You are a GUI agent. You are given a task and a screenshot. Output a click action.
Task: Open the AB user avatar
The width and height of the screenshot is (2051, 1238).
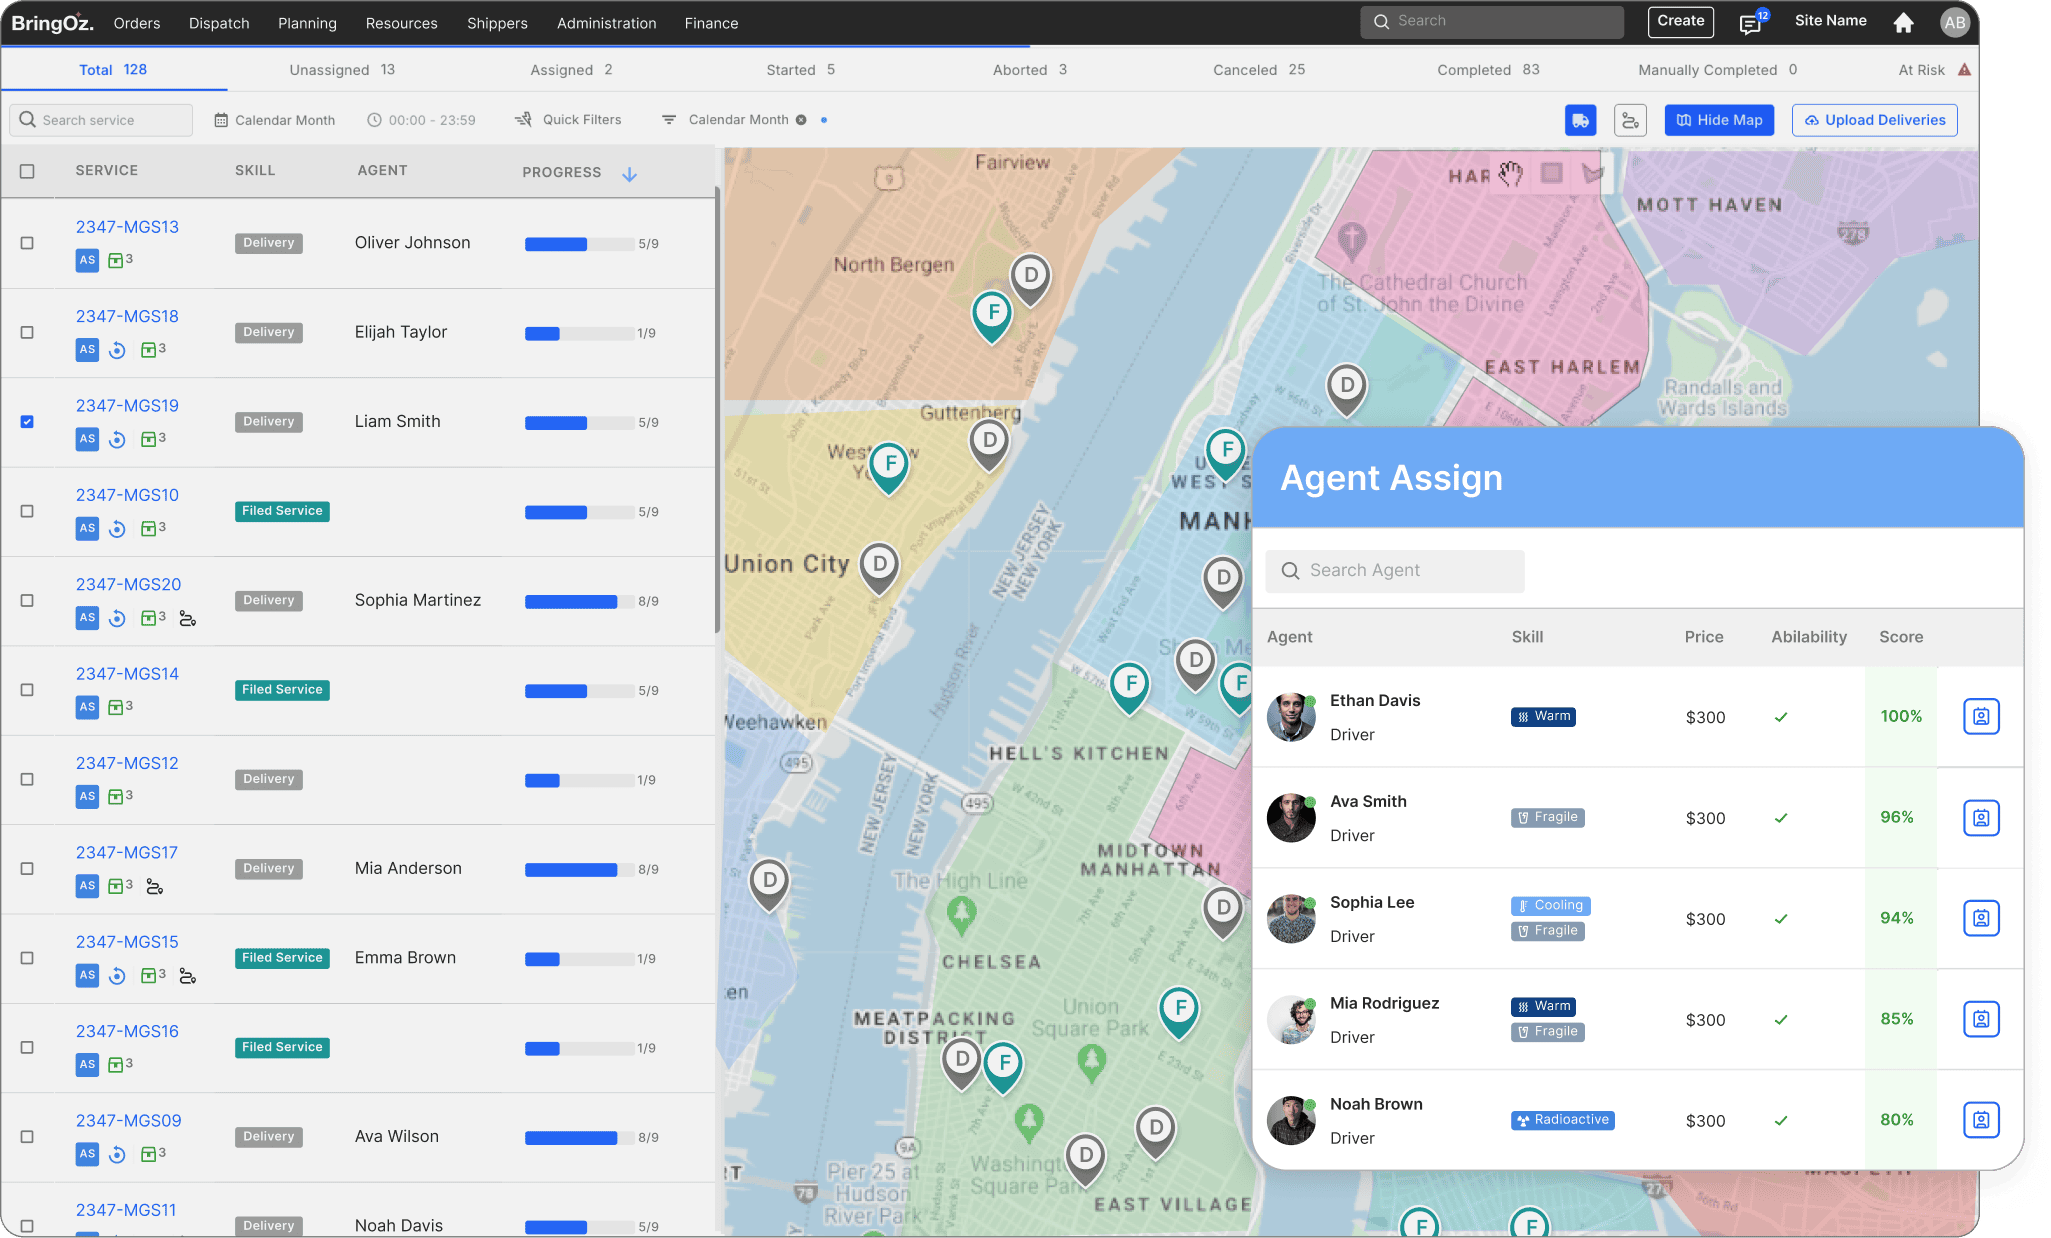1954,22
